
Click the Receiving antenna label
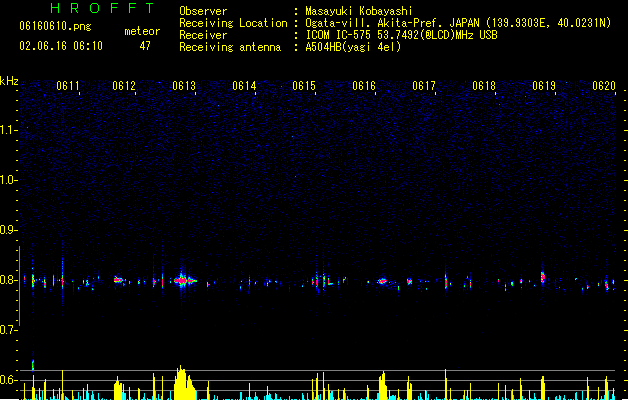(x=230, y=47)
